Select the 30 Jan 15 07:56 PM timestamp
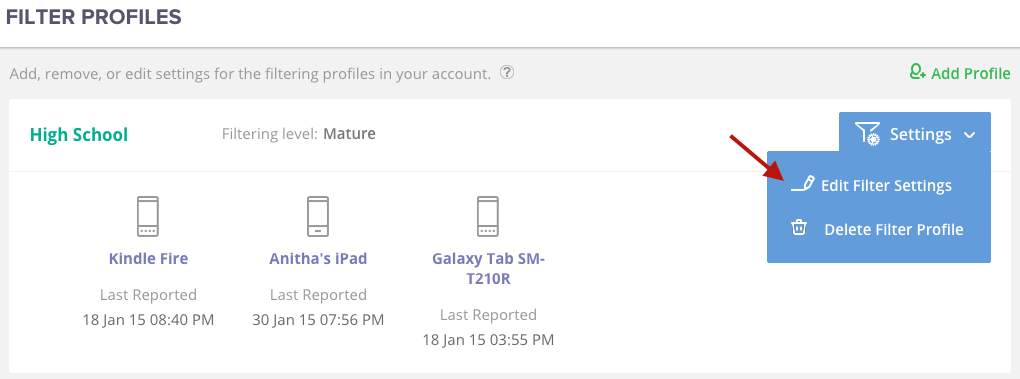 (x=318, y=320)
